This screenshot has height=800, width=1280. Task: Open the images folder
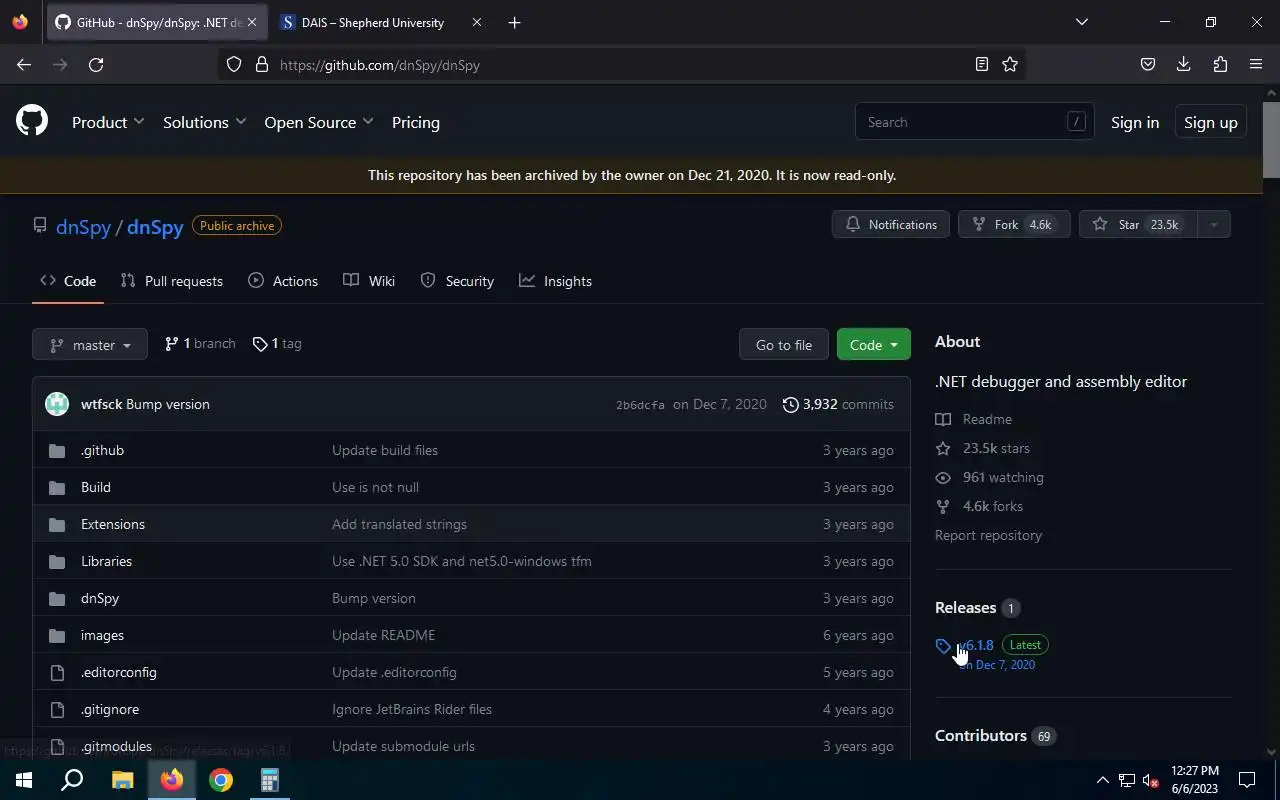click(102, 635)
